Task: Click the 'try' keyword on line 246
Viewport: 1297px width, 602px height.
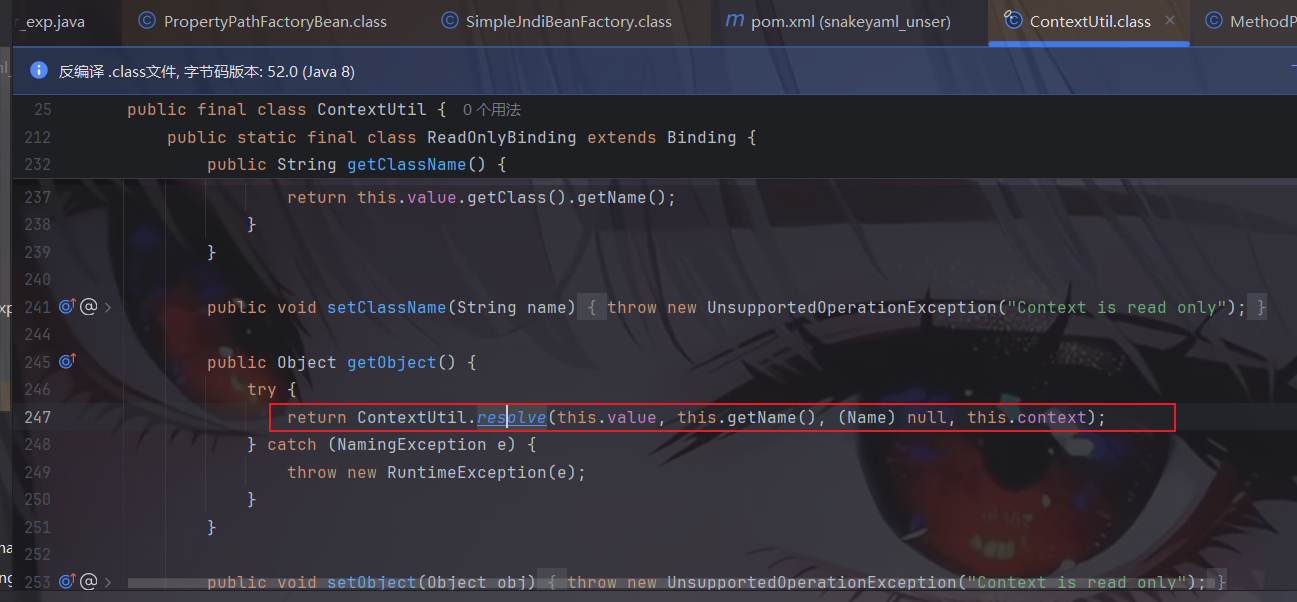Action: coord(262,389)
